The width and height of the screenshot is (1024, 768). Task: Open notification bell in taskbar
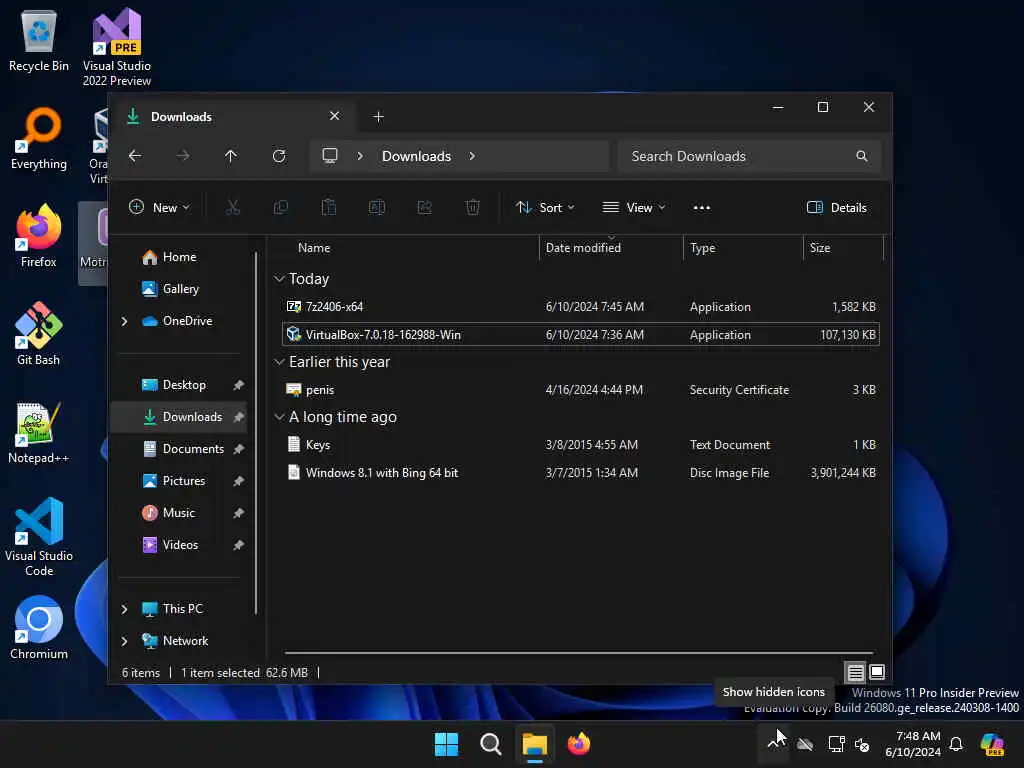click(956, 744)
